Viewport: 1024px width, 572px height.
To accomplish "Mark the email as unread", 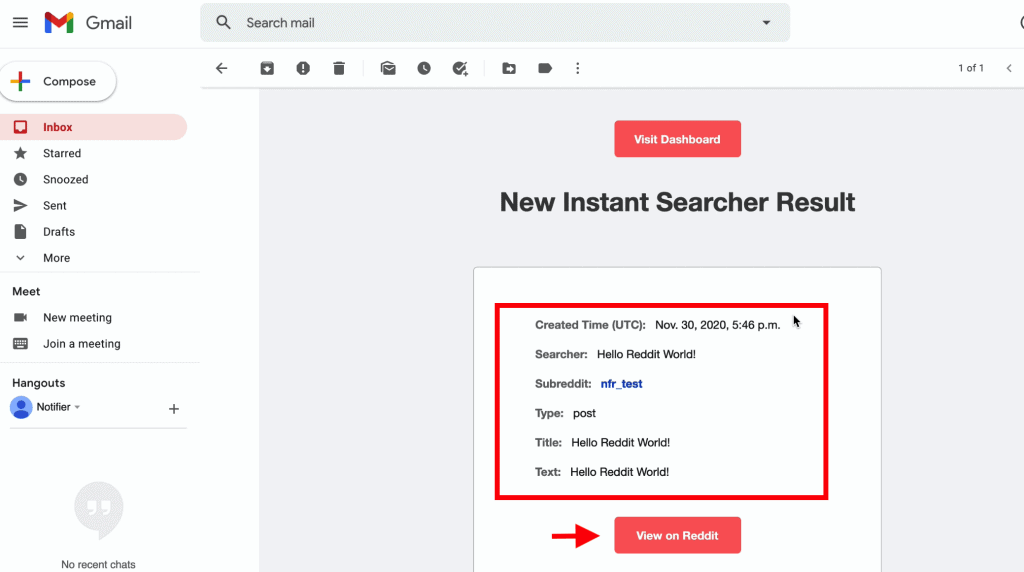I will [388, 68].
